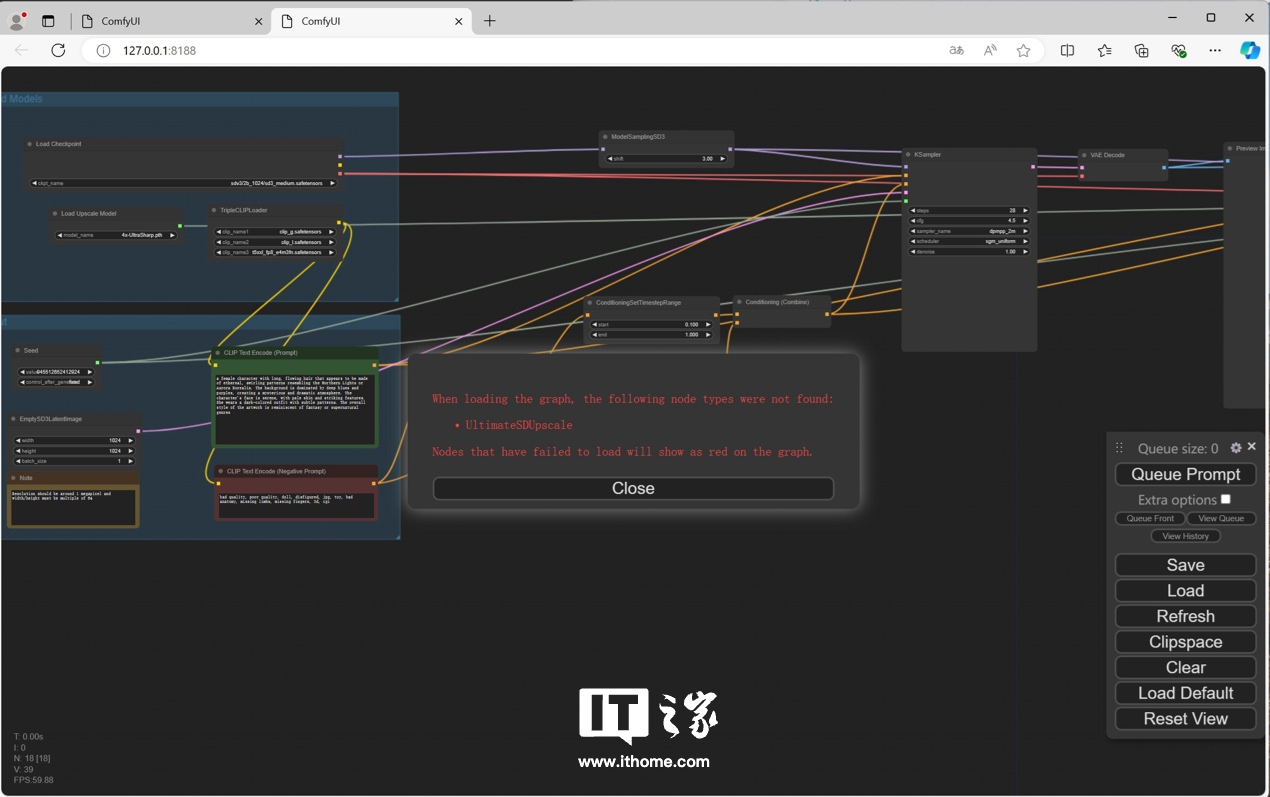Click the Load Upscale Model collapse icon
This screenshot has height=797, width=1270.
pyautogui.click(x=54, y=214)
